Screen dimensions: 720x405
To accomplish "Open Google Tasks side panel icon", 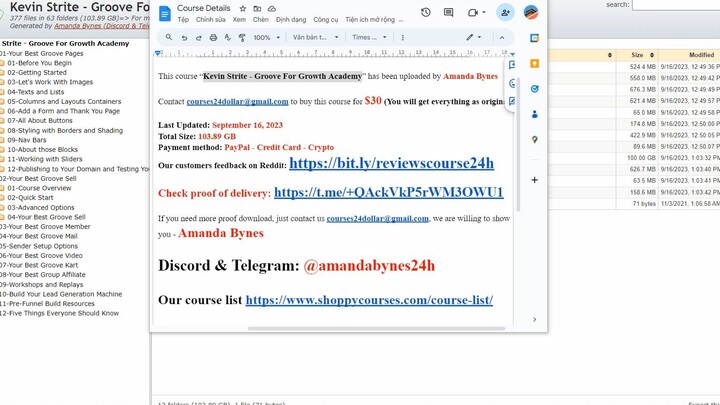I will coord(534,89).
